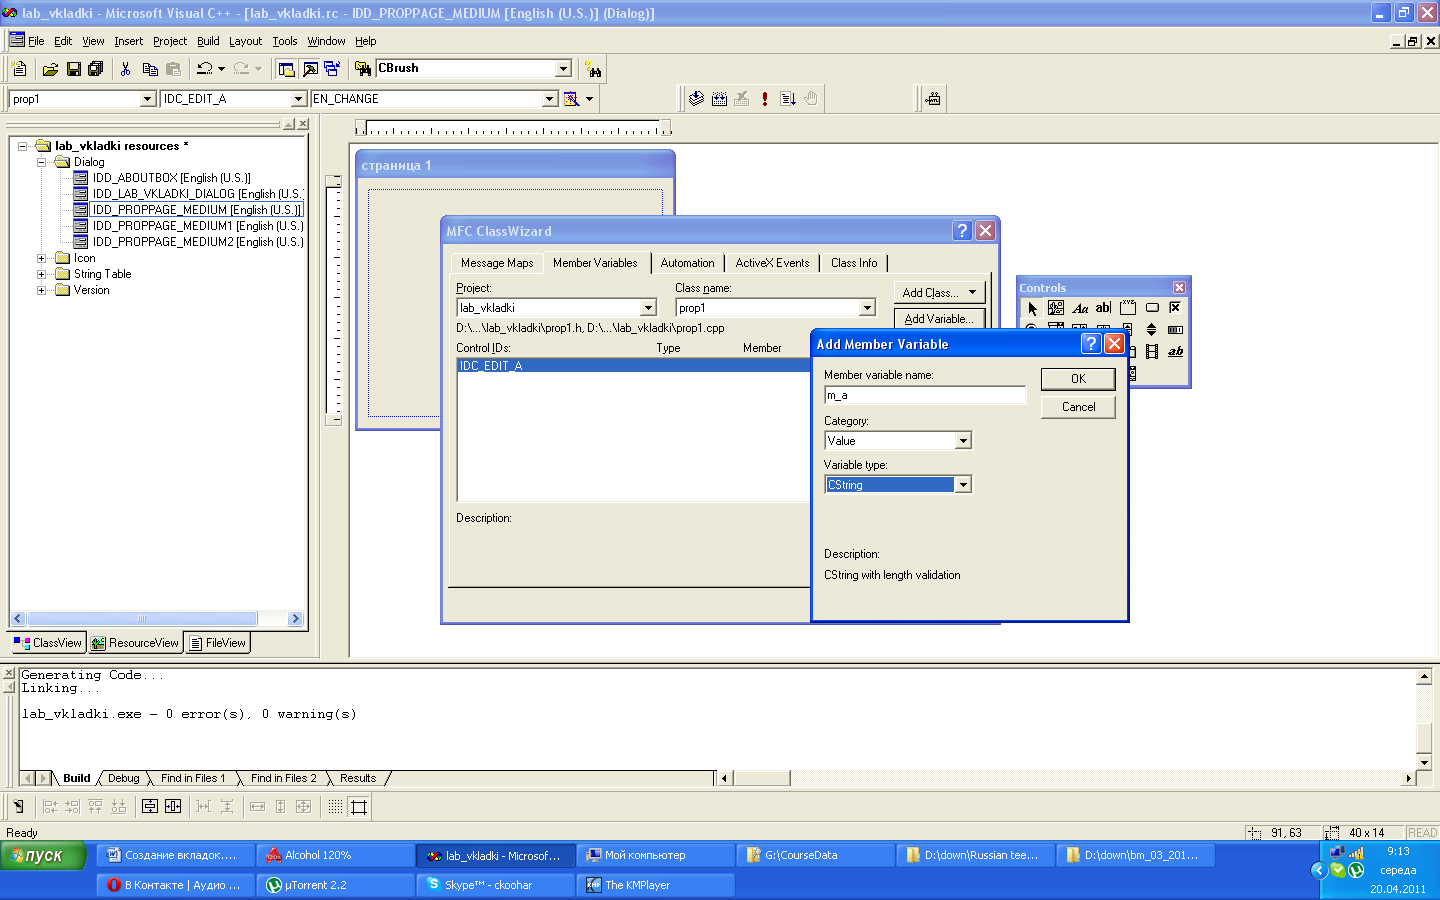Open the Layout menu
Viewport: 1440px width, 900px height.
tap(245, 41)
